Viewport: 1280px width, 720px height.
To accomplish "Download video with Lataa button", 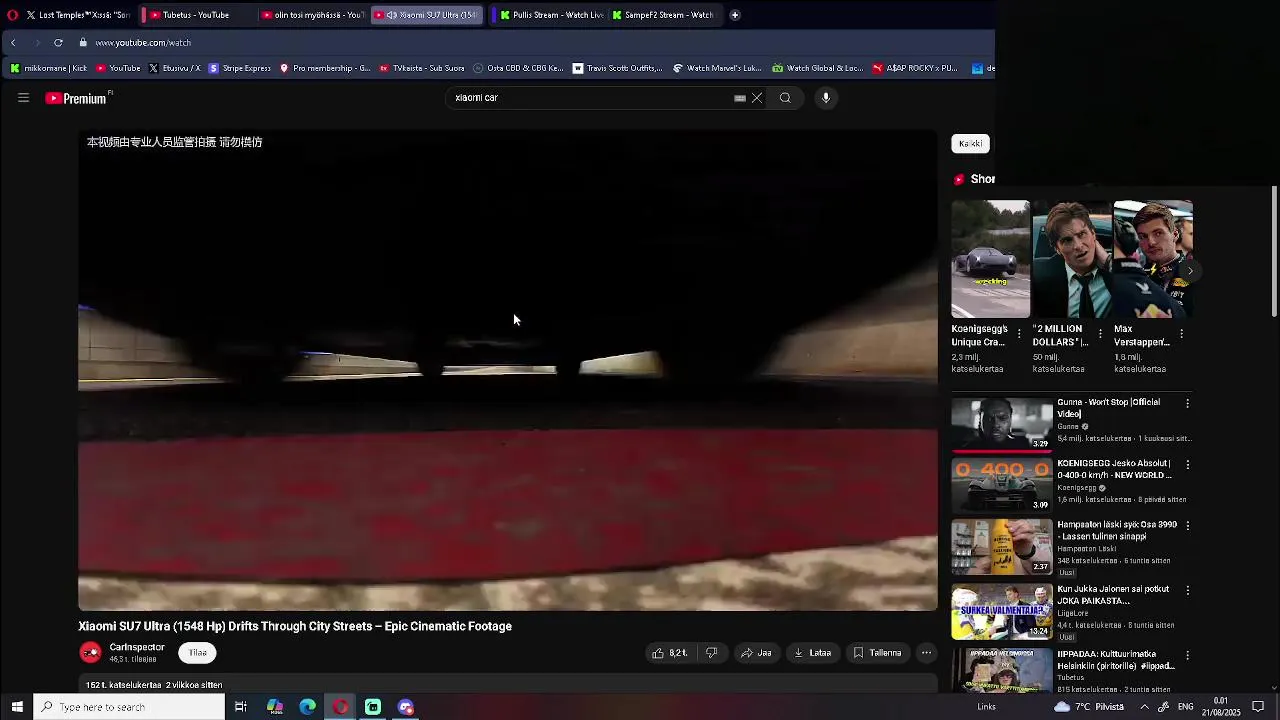I will pos(813,653).
